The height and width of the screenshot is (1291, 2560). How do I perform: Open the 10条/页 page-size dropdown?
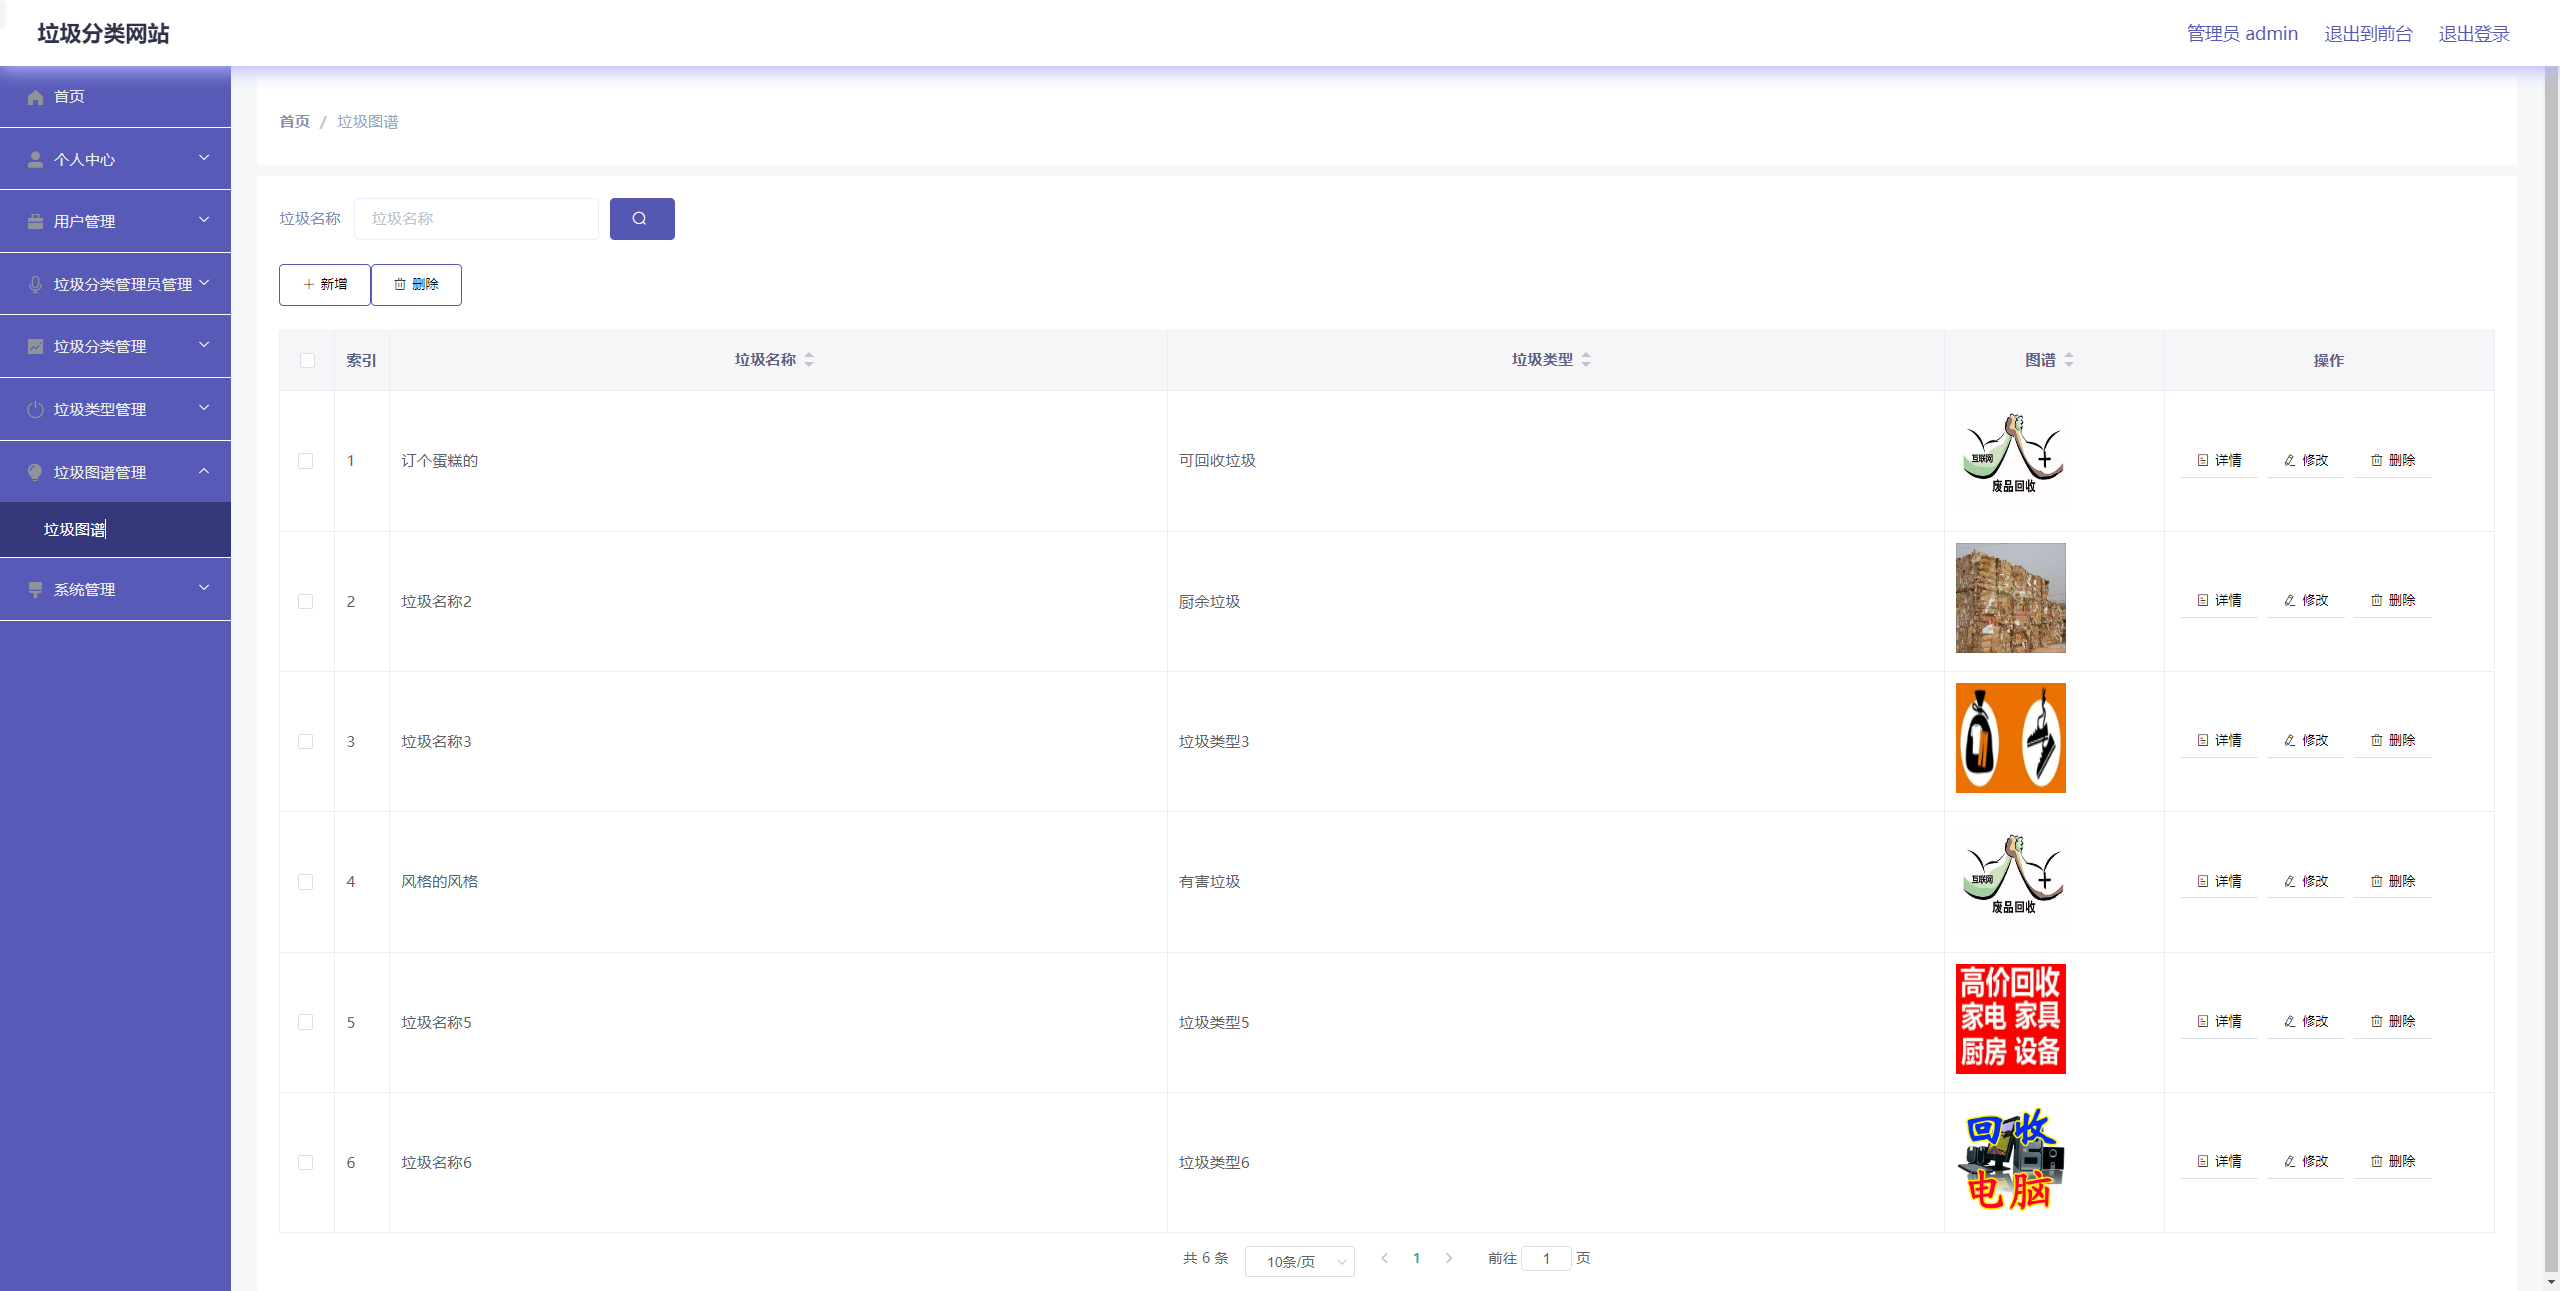point(1299,1260)
